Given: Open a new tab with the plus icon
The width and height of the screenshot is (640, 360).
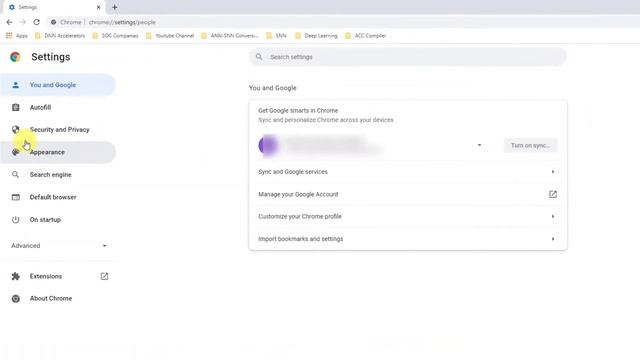Looking at the screenshot, I should click(115, 7).
